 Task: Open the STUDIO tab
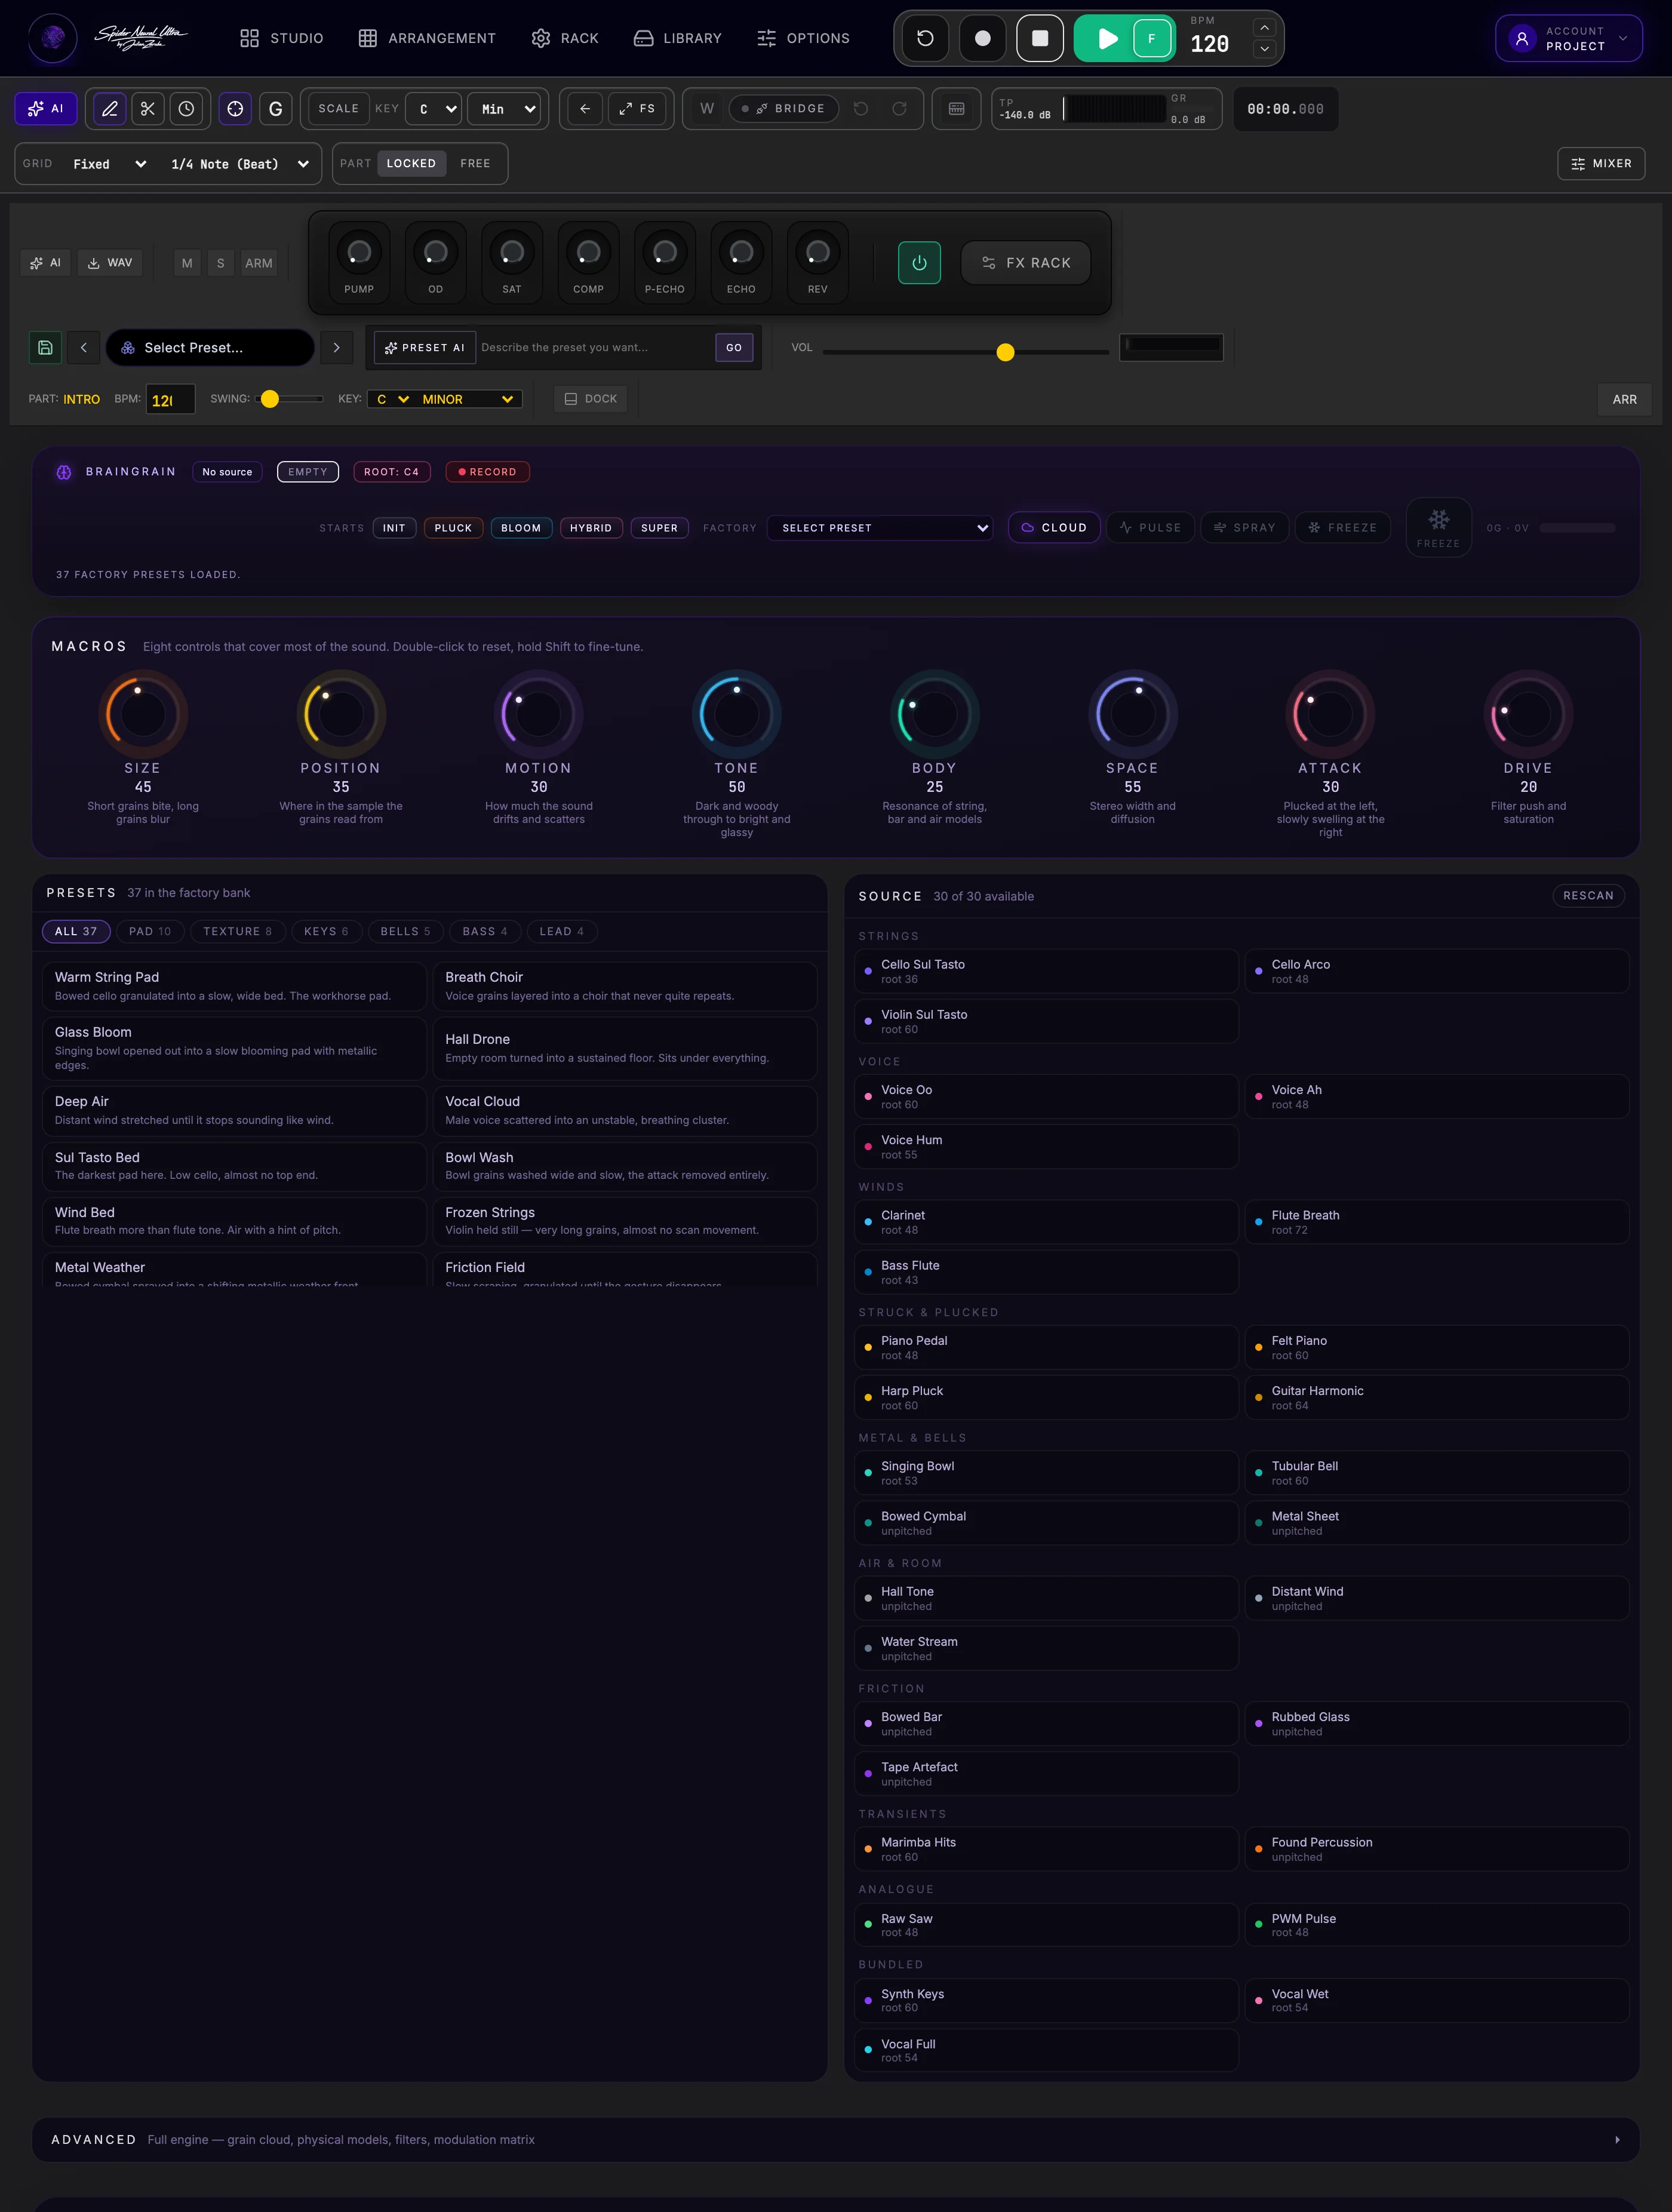(282, 38)
